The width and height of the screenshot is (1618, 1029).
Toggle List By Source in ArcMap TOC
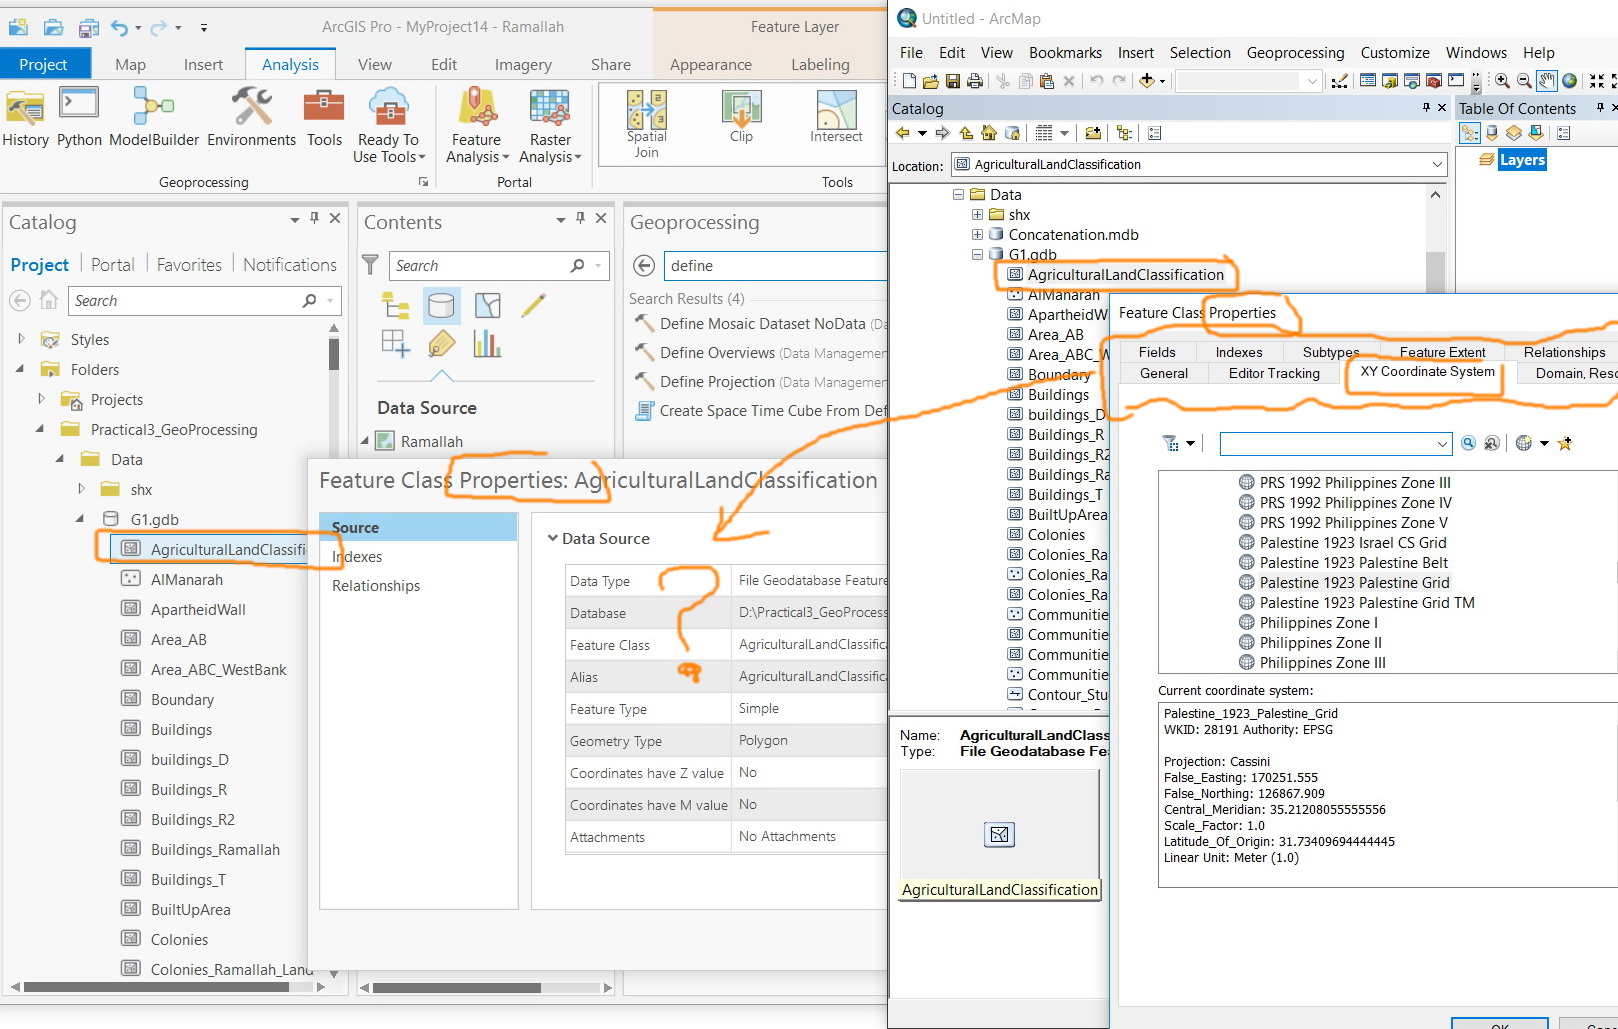click(x=1492, y=133)
